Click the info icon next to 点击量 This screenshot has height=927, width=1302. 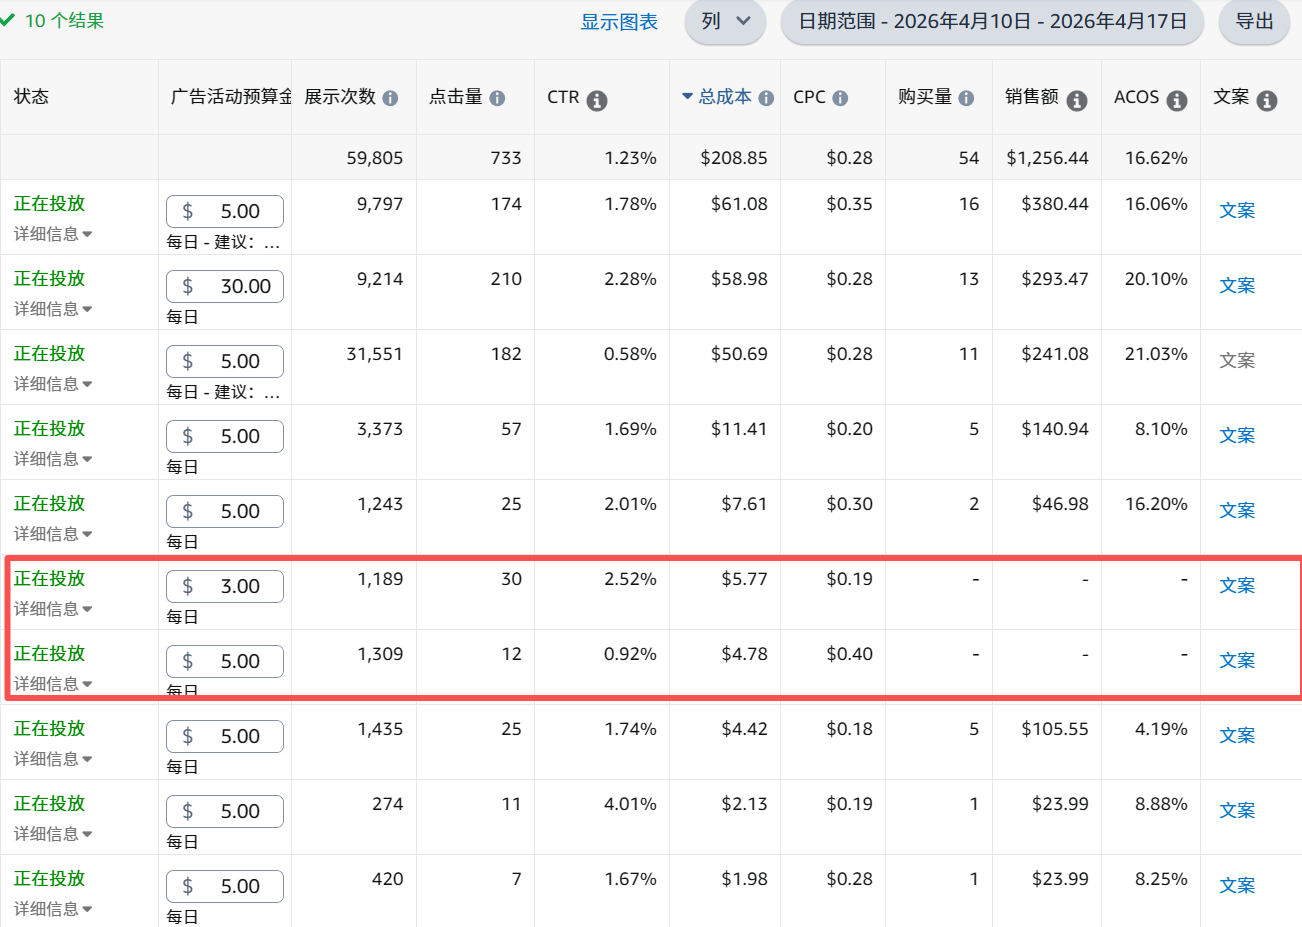tap(497, 98)
